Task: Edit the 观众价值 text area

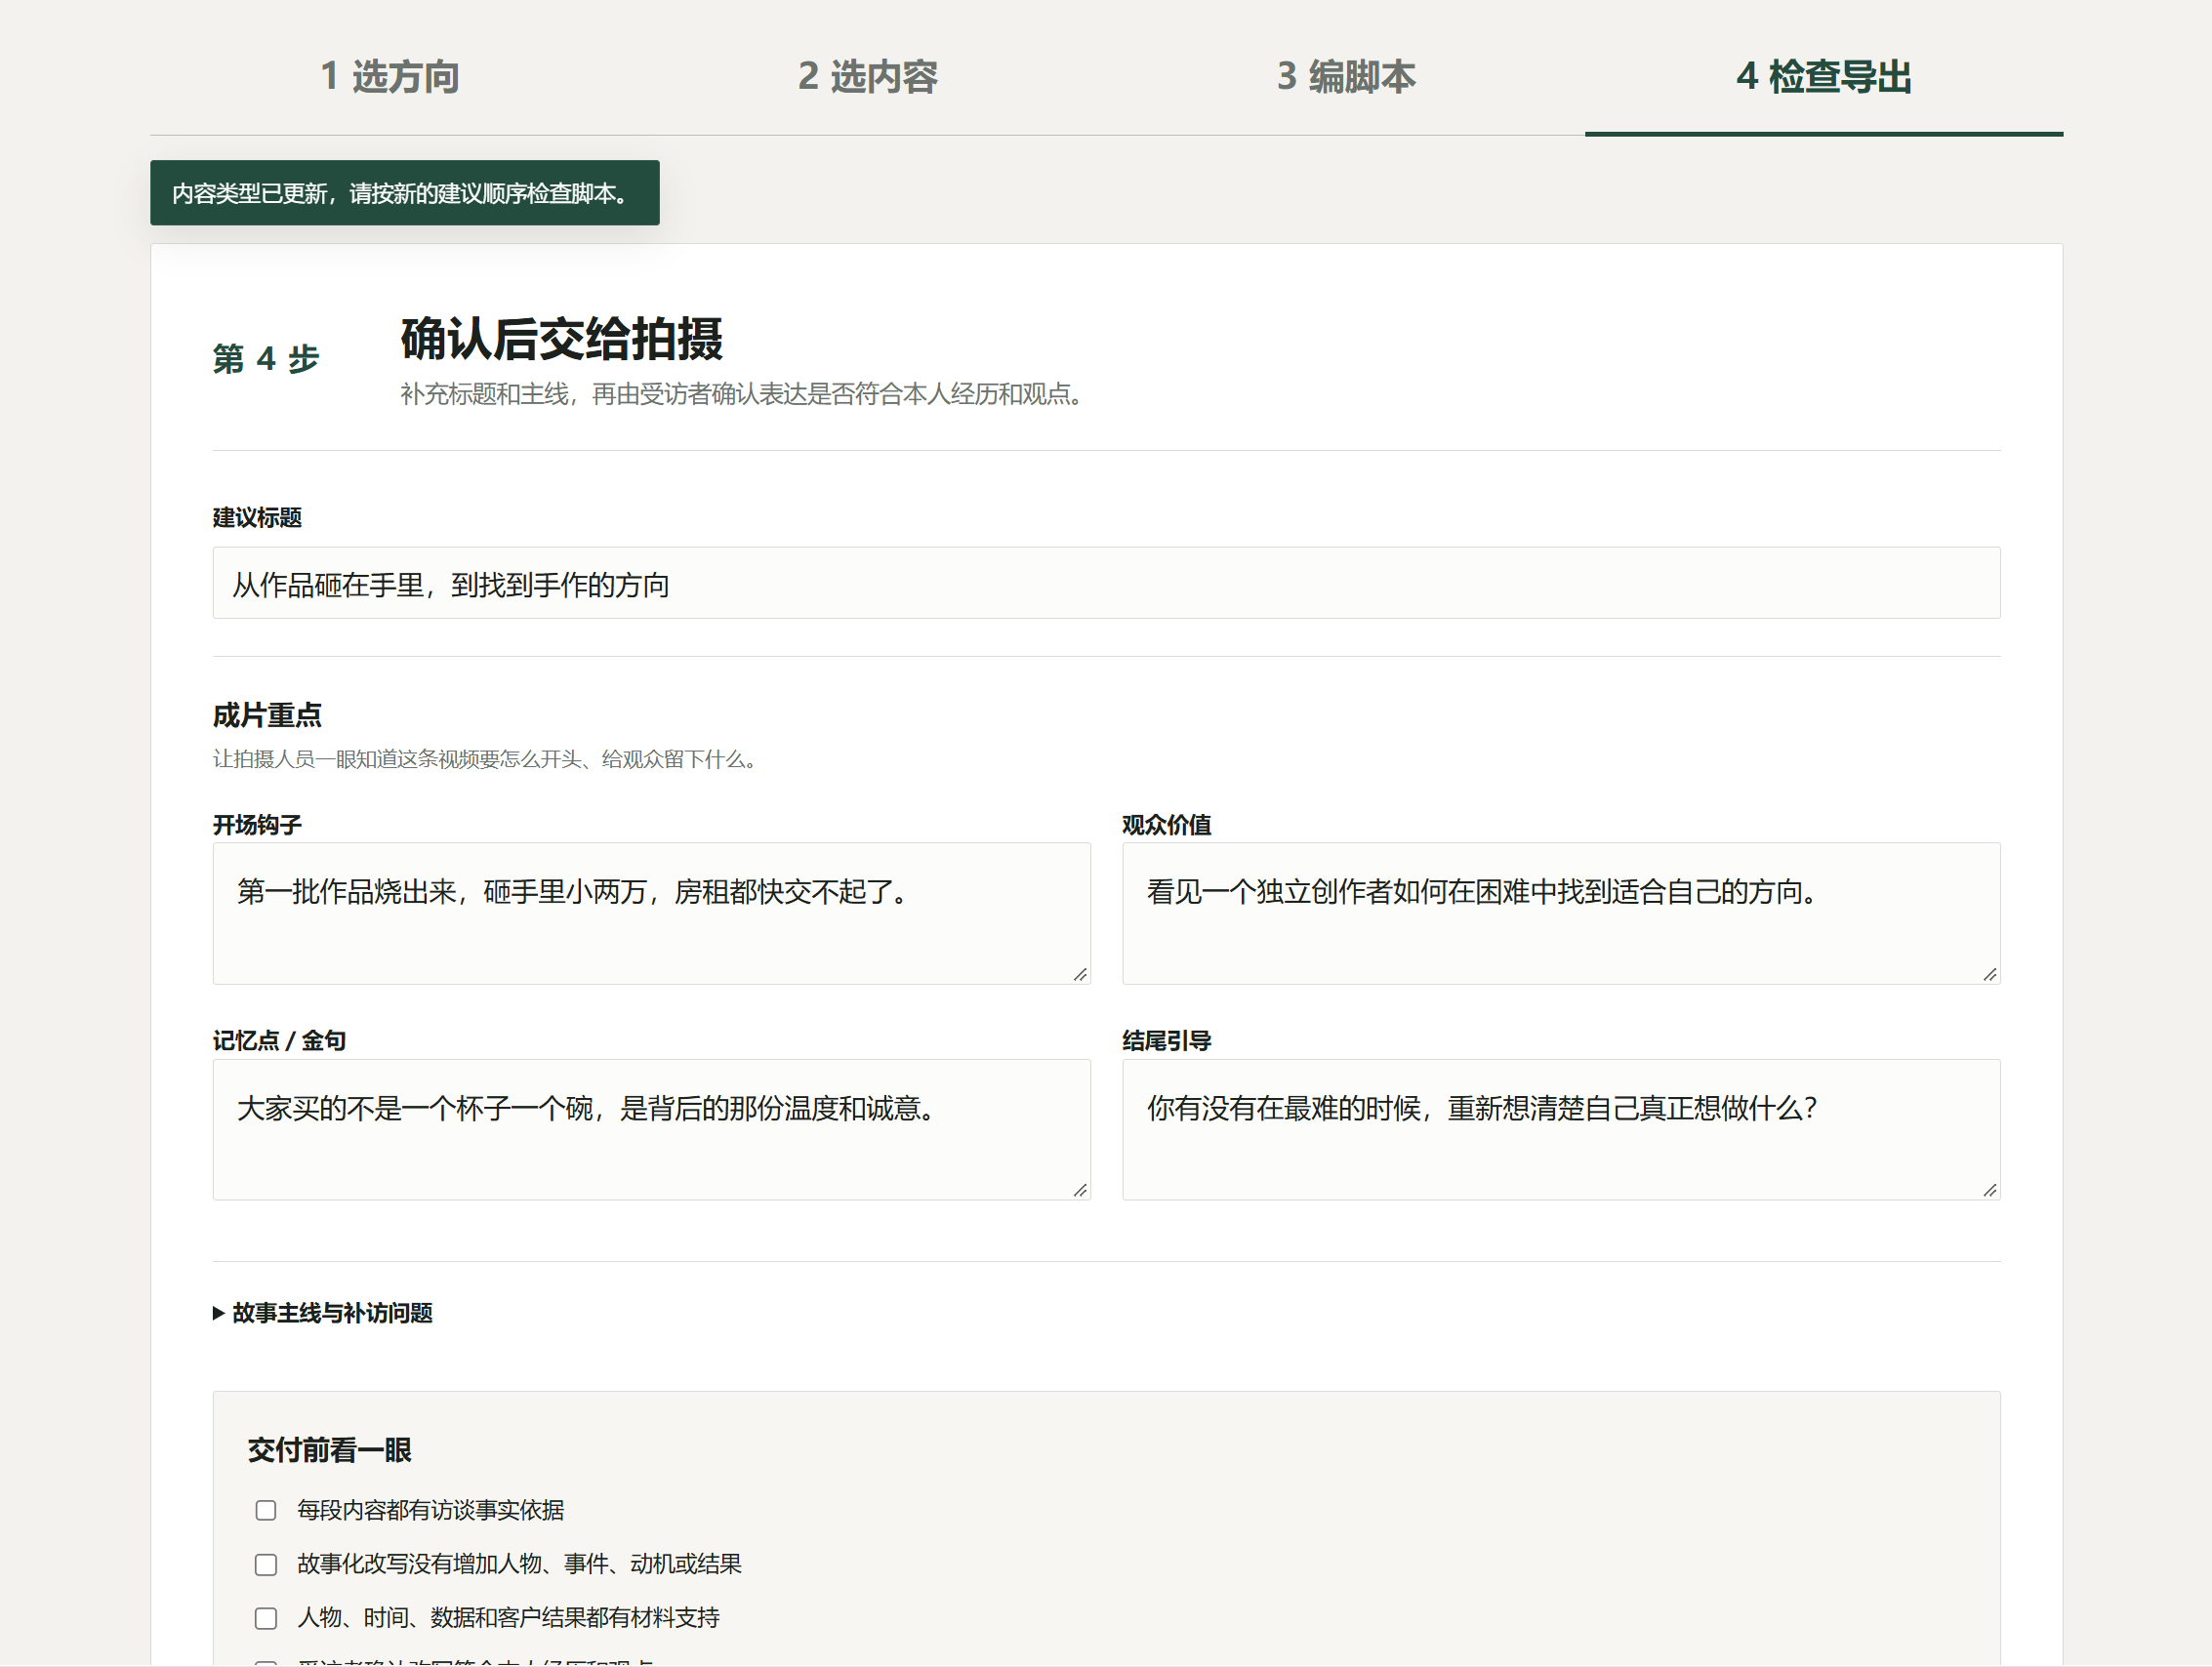Action: click(x=1560, y=914)
